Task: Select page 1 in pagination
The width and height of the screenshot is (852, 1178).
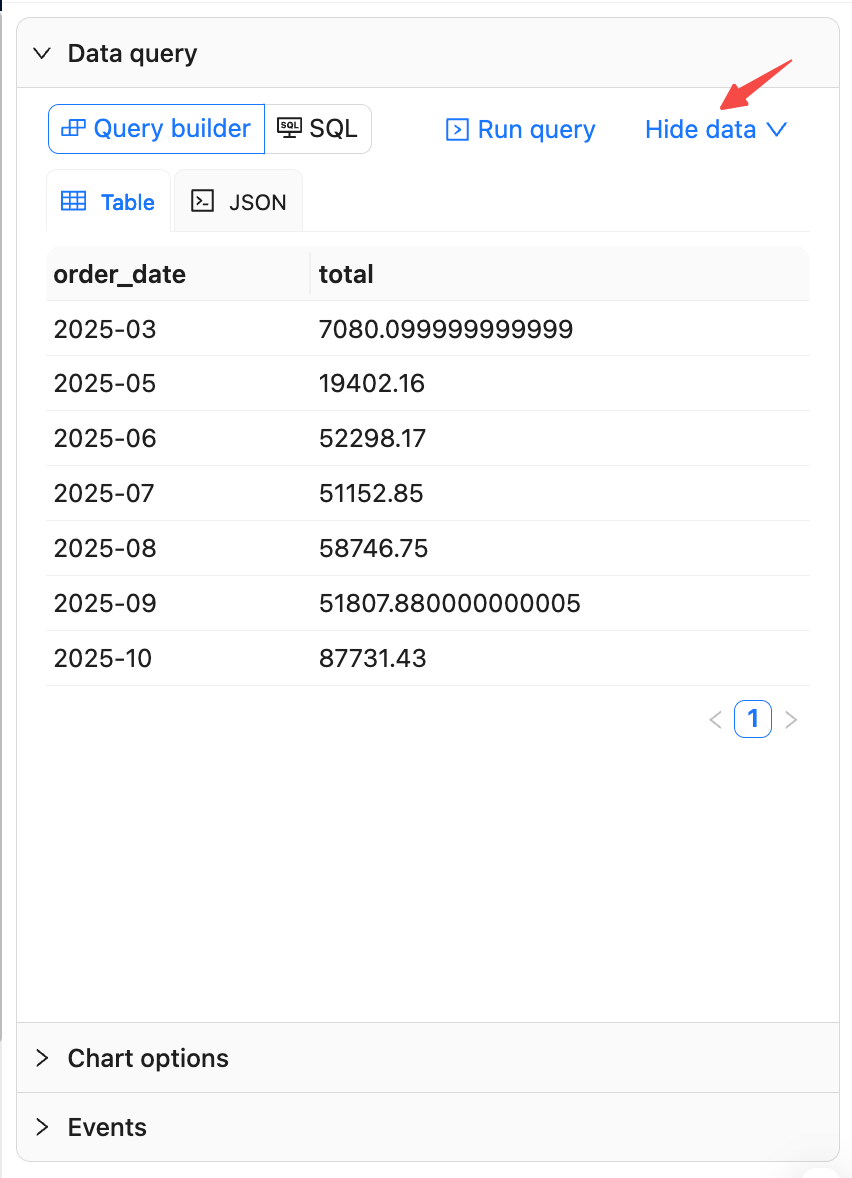Action: pyautogui.click(x=753, y=719)
